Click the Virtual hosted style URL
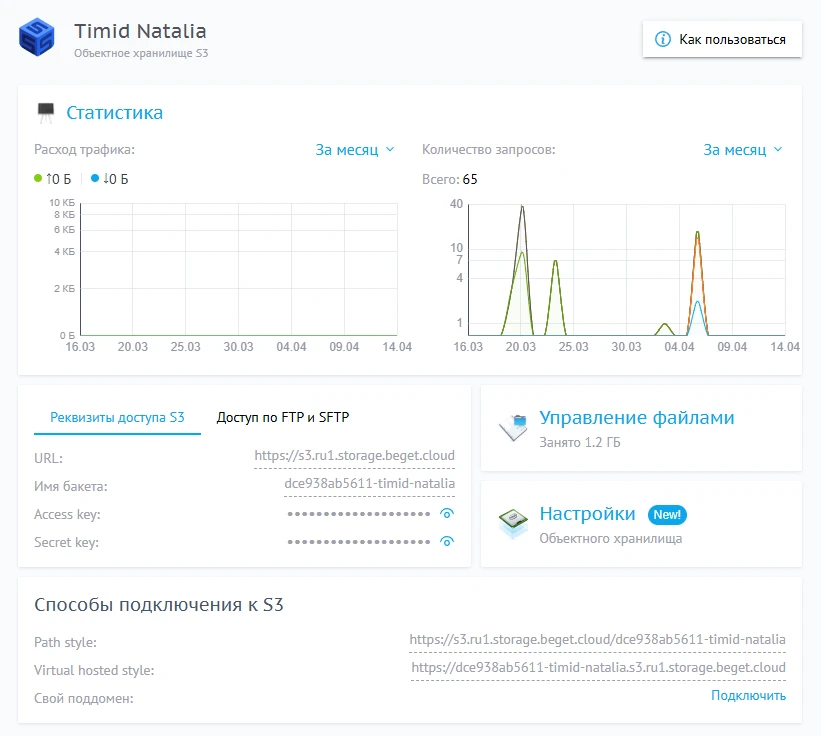The image size is (821, 736). click(x=598, y=668)
